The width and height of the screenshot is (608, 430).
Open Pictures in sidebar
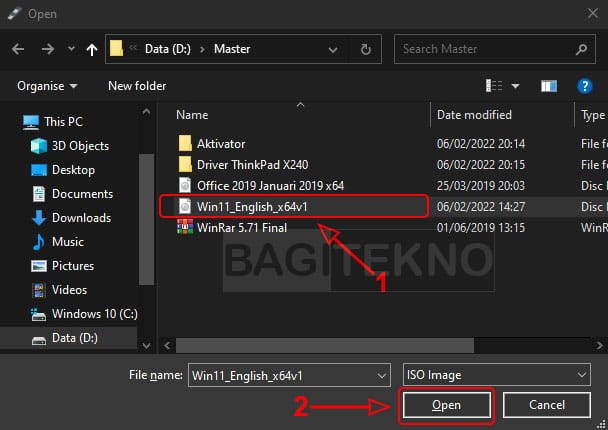click(62, 266)
